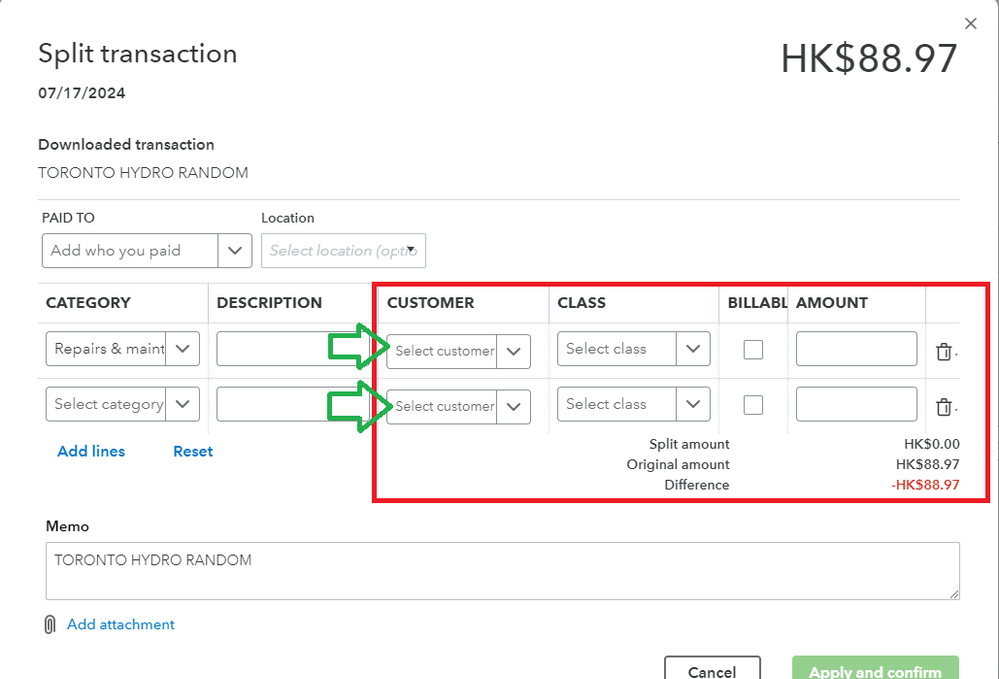This screenshot has width=999, height=679.
Task: Click the Split amount label
Action: coord(689,444)
